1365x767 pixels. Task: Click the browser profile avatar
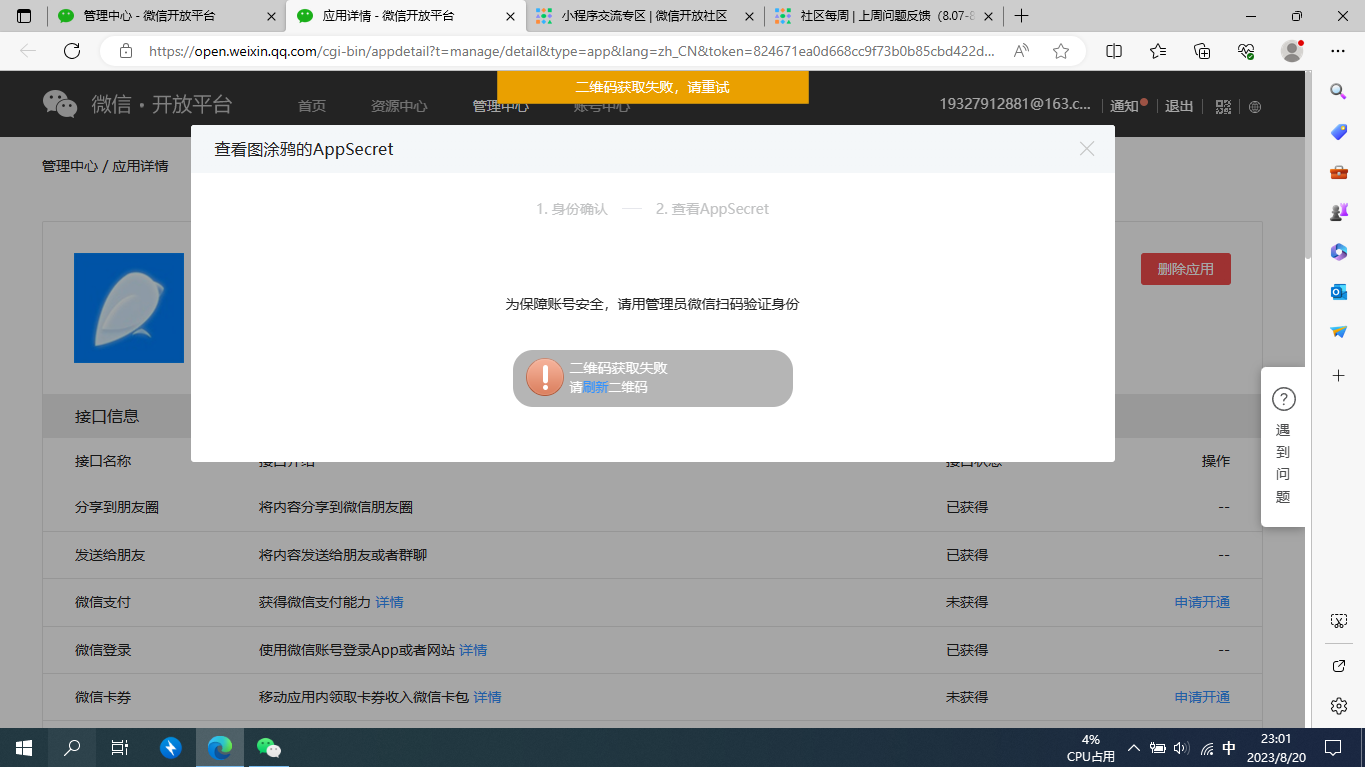point(1292,51)
